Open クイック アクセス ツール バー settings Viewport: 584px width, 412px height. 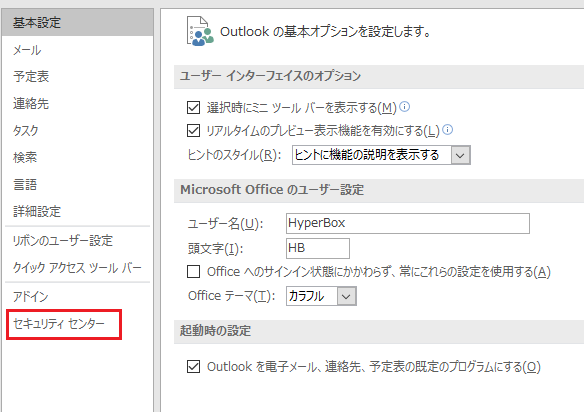tap(77, 267)
